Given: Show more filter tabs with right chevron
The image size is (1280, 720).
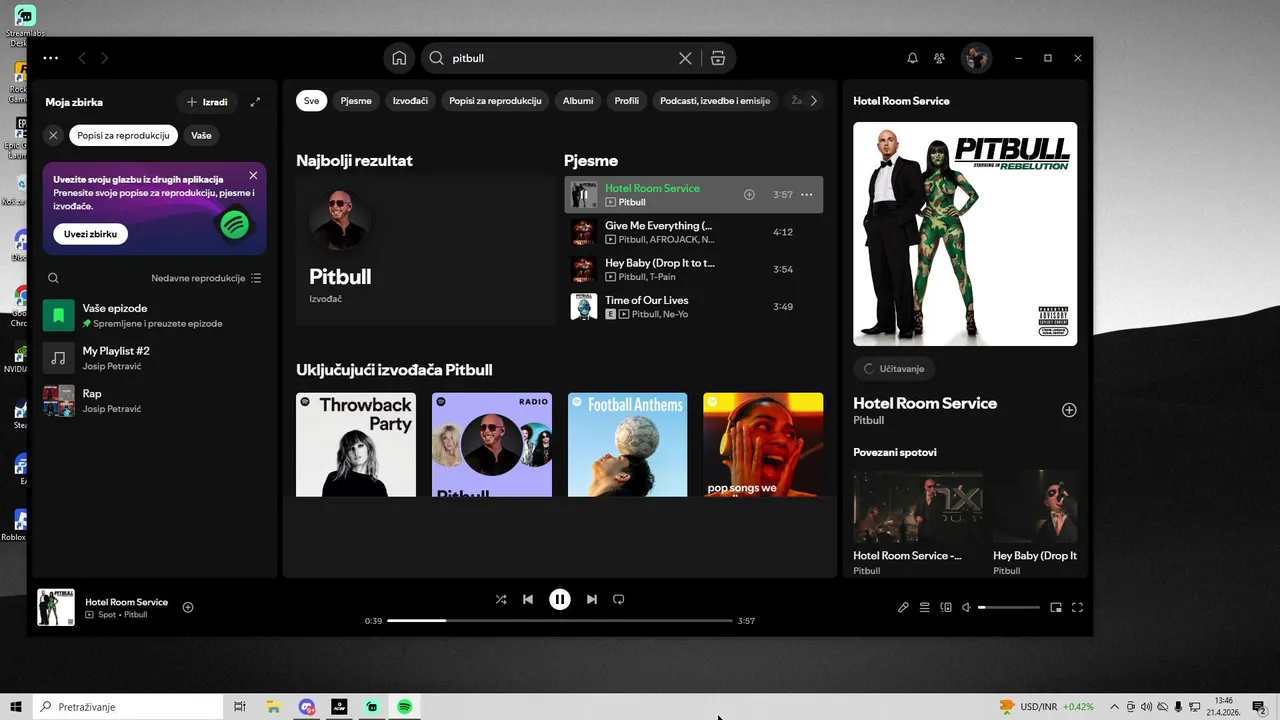Looking at the screenshot, I should click(814, 101).
